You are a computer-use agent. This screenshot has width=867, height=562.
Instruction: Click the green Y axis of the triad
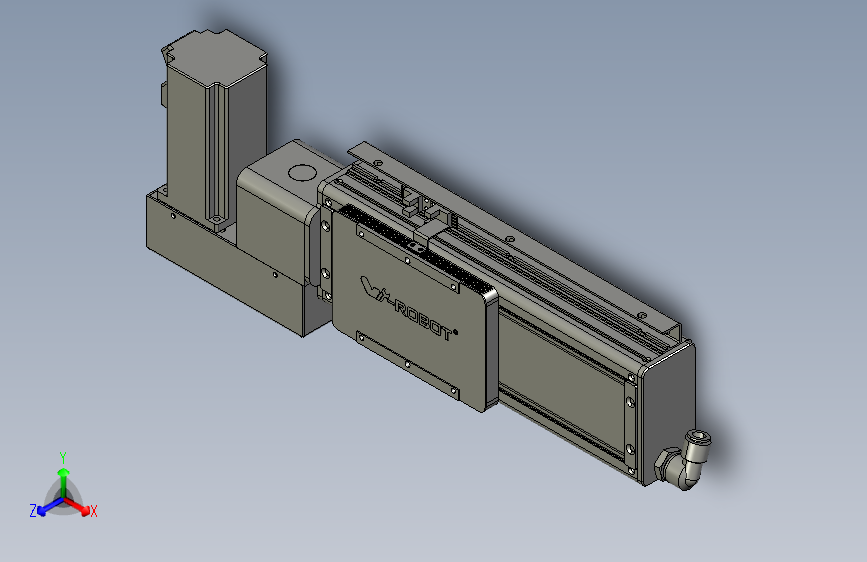pos(64,475)
